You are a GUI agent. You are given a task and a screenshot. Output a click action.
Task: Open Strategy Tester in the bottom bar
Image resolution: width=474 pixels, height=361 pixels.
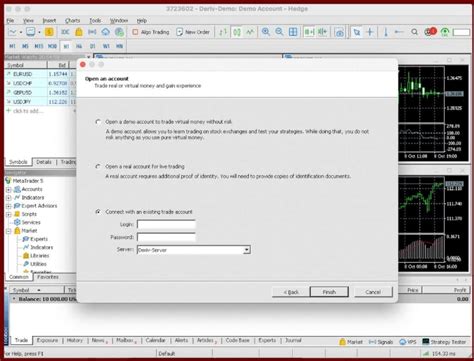pyautogui.click(x=444, y=342)
